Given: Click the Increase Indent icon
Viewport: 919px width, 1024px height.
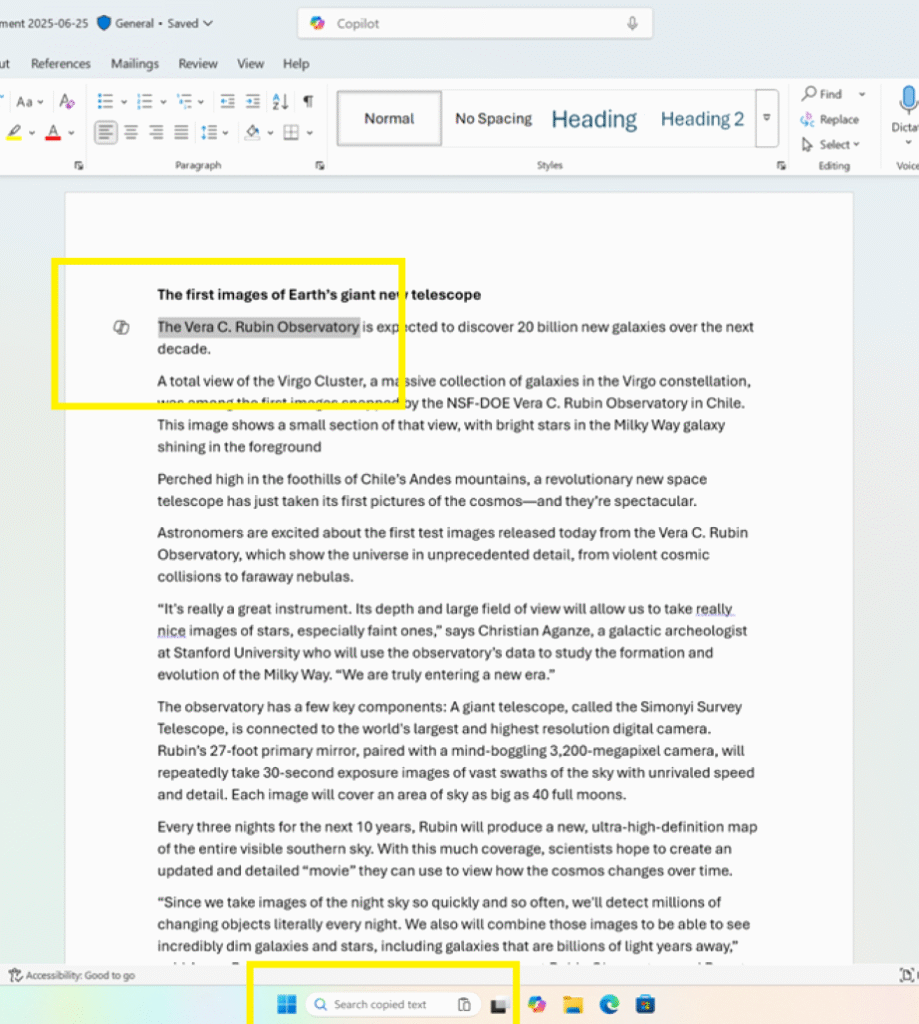Looking at the screenshot, I should (x=253, y=101).
